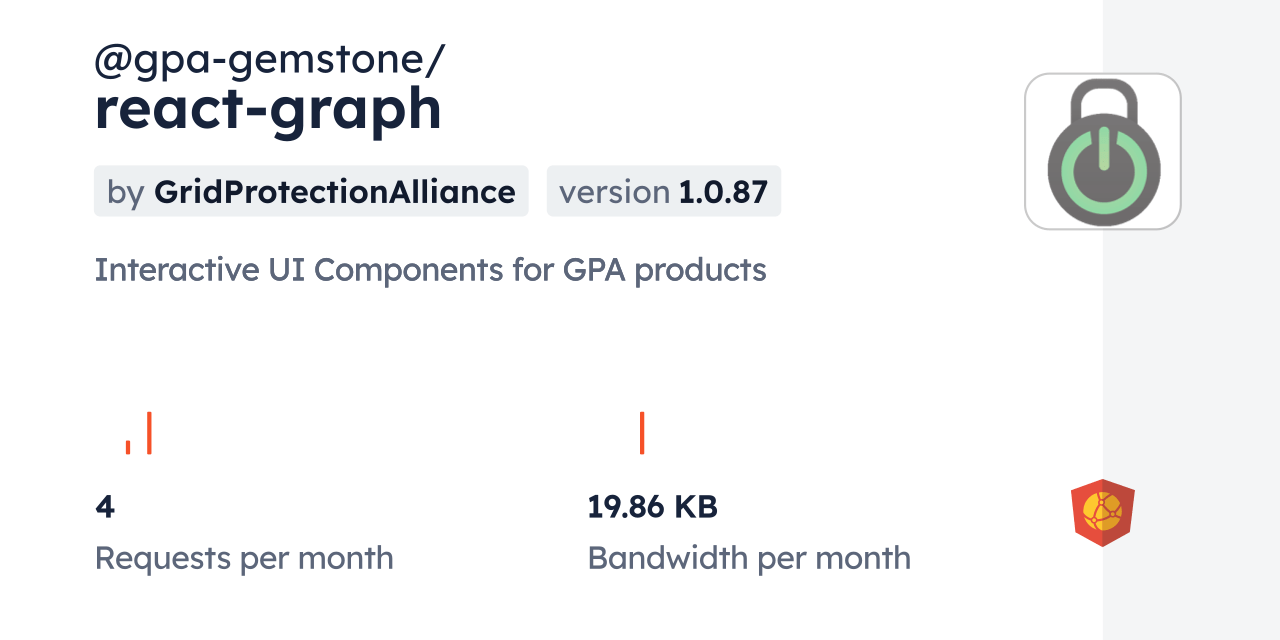
Task: Click the Requests per month label
Action: pyautogui.click(x=244, y=558)
